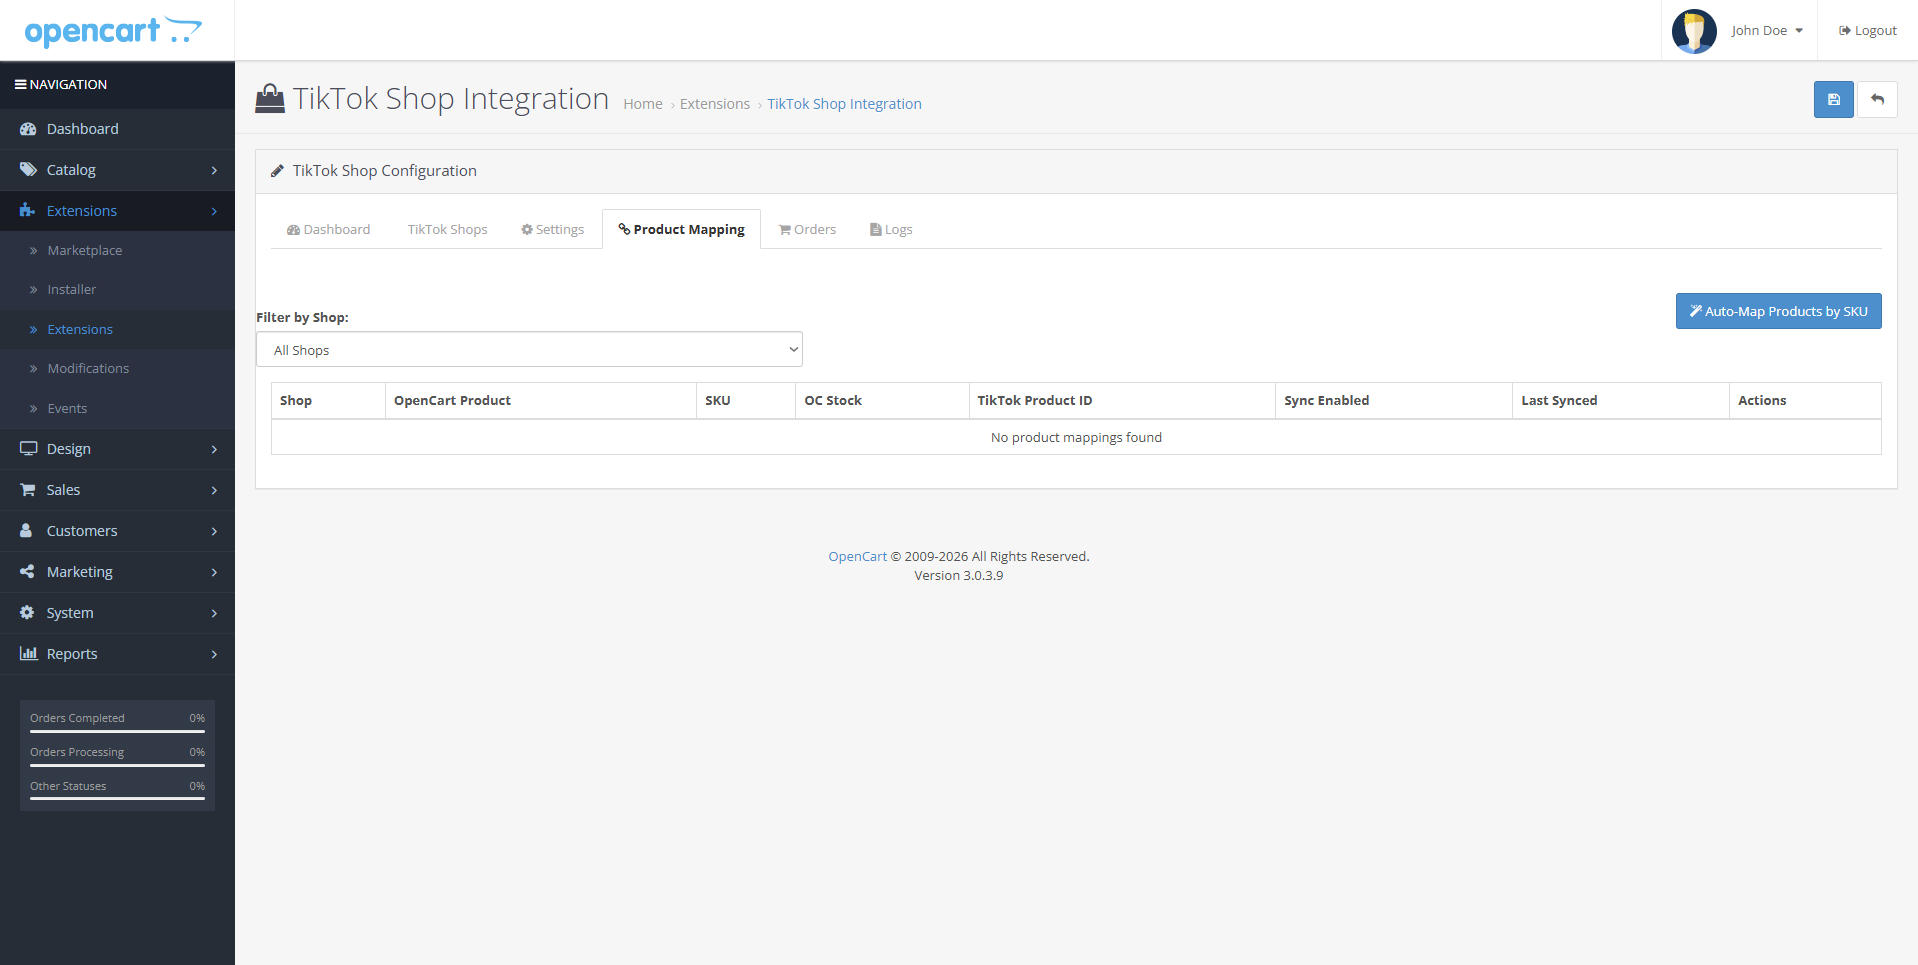Click the Sales shopping cart icon

(28, 490)
